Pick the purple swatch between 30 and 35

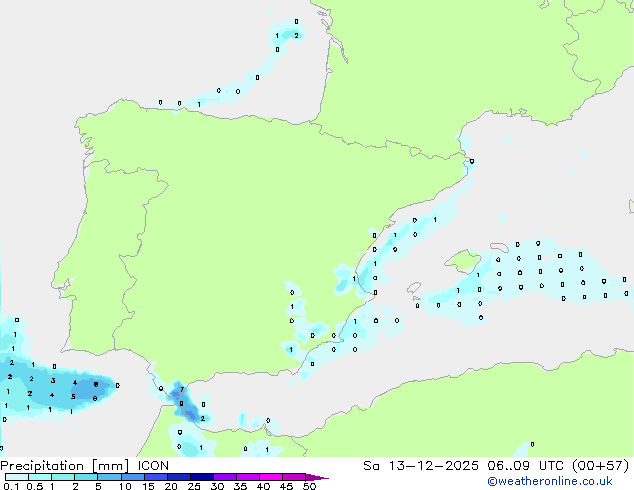pyautogui.click(x=224, y=477)
